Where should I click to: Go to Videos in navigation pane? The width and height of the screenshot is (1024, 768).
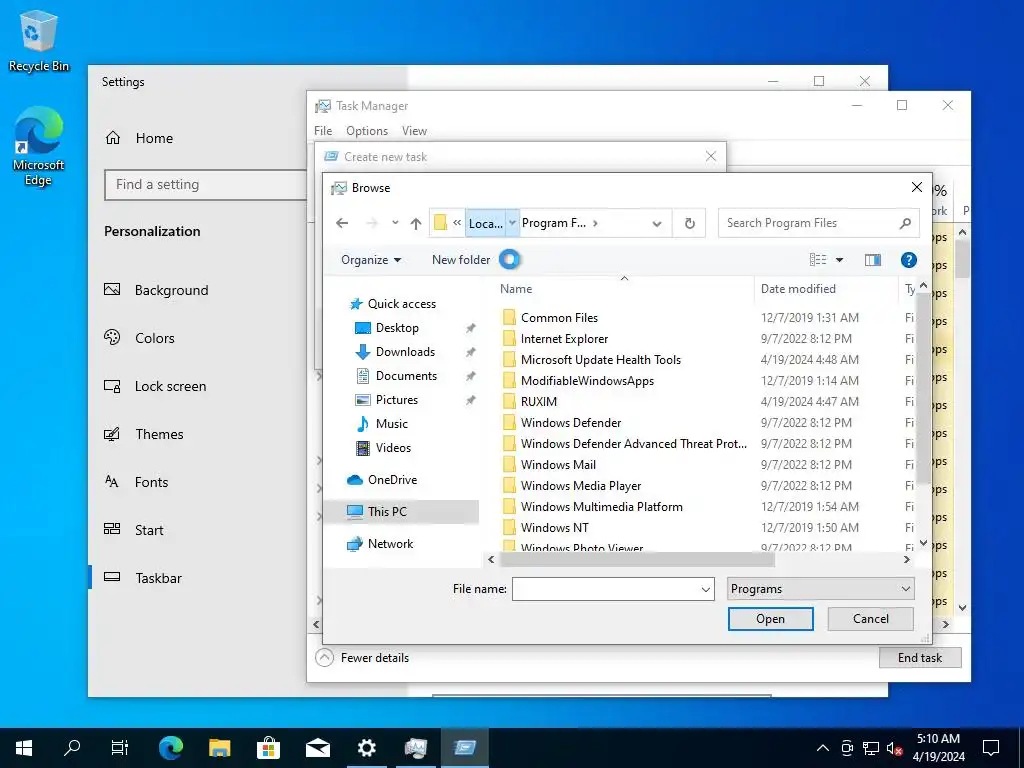[393, 448]
